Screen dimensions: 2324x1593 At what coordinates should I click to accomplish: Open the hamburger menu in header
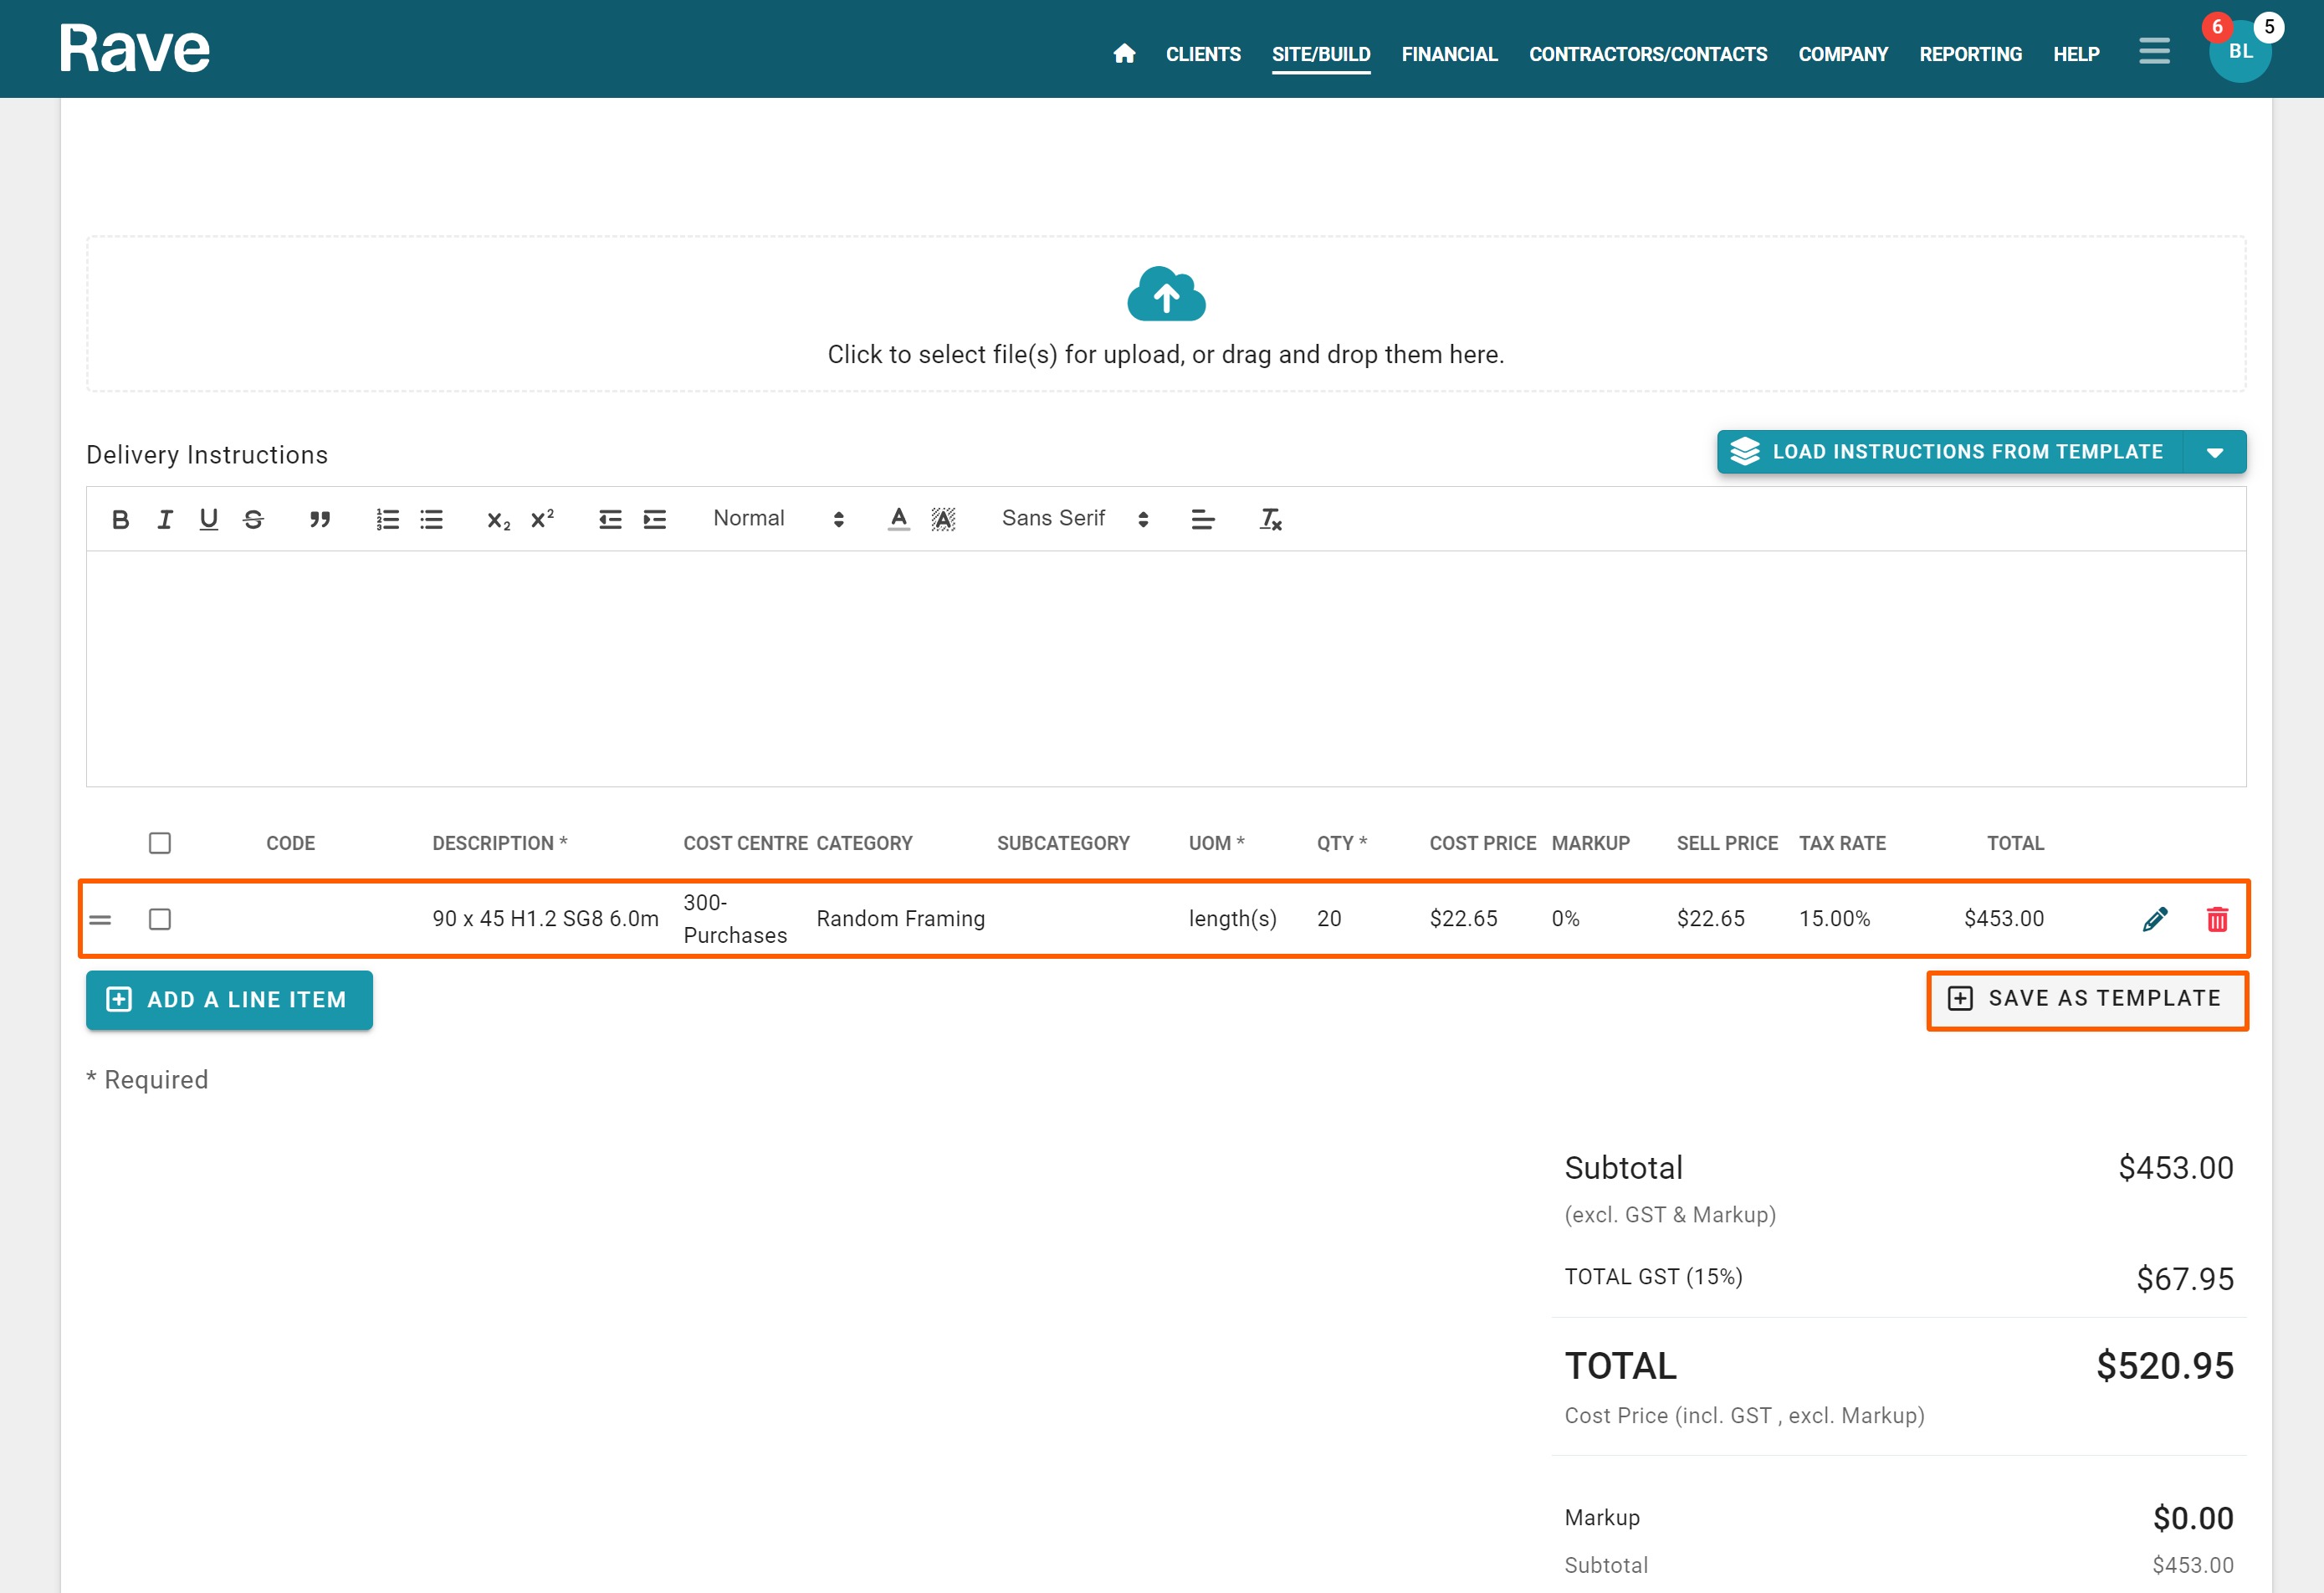2154,52
